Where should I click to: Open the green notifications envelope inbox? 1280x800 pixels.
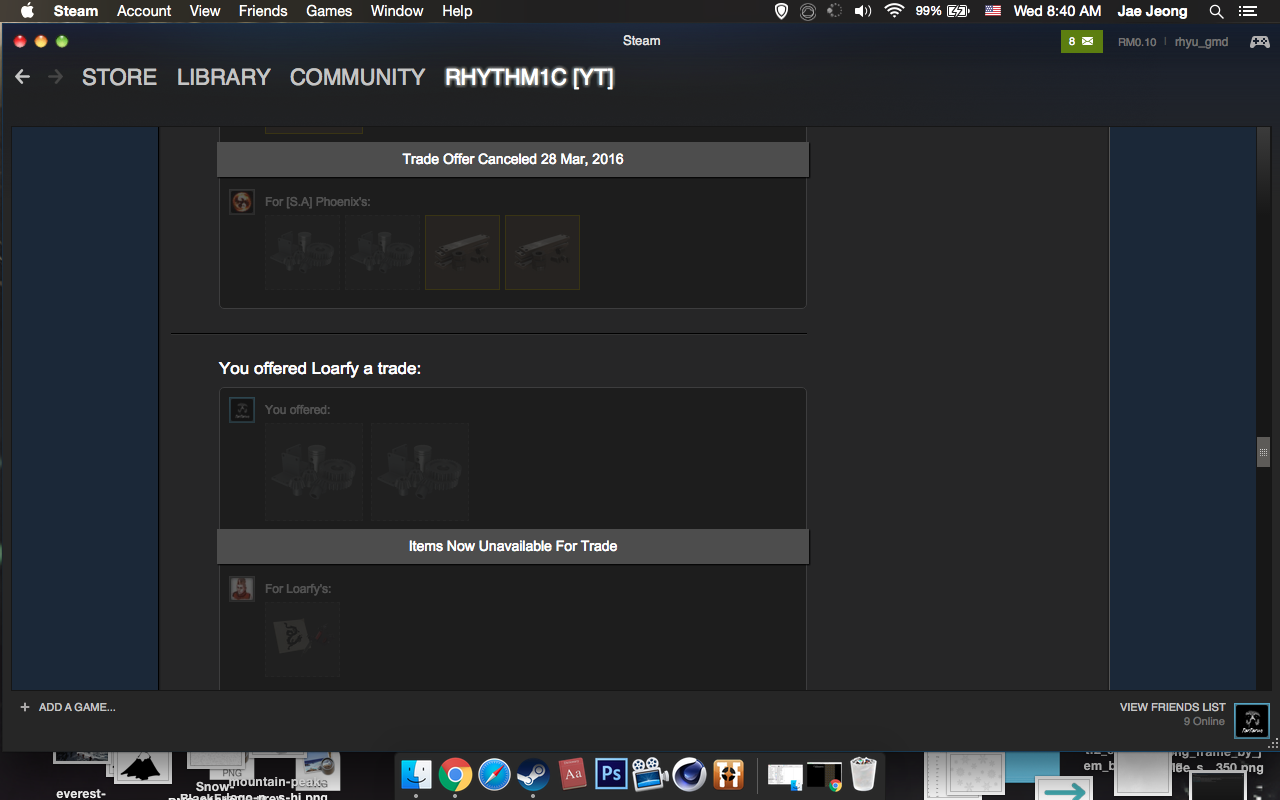pyautogui.click(x=1080, y=41)
